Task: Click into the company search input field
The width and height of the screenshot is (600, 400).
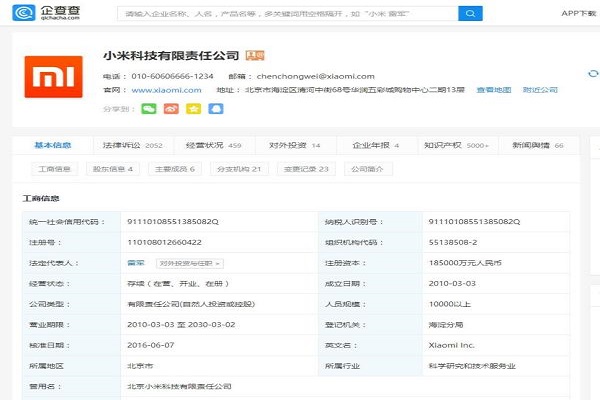Action: coord(285,13)
